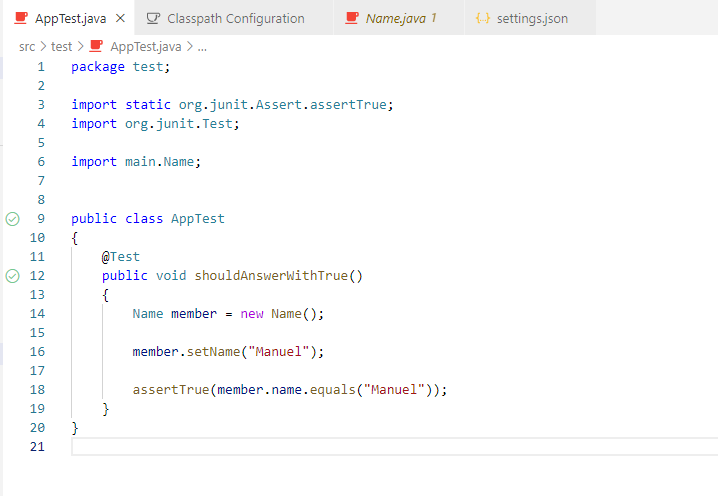
Task: Click the curly braces icon on settings.json tab
Action: pos(483,19)
